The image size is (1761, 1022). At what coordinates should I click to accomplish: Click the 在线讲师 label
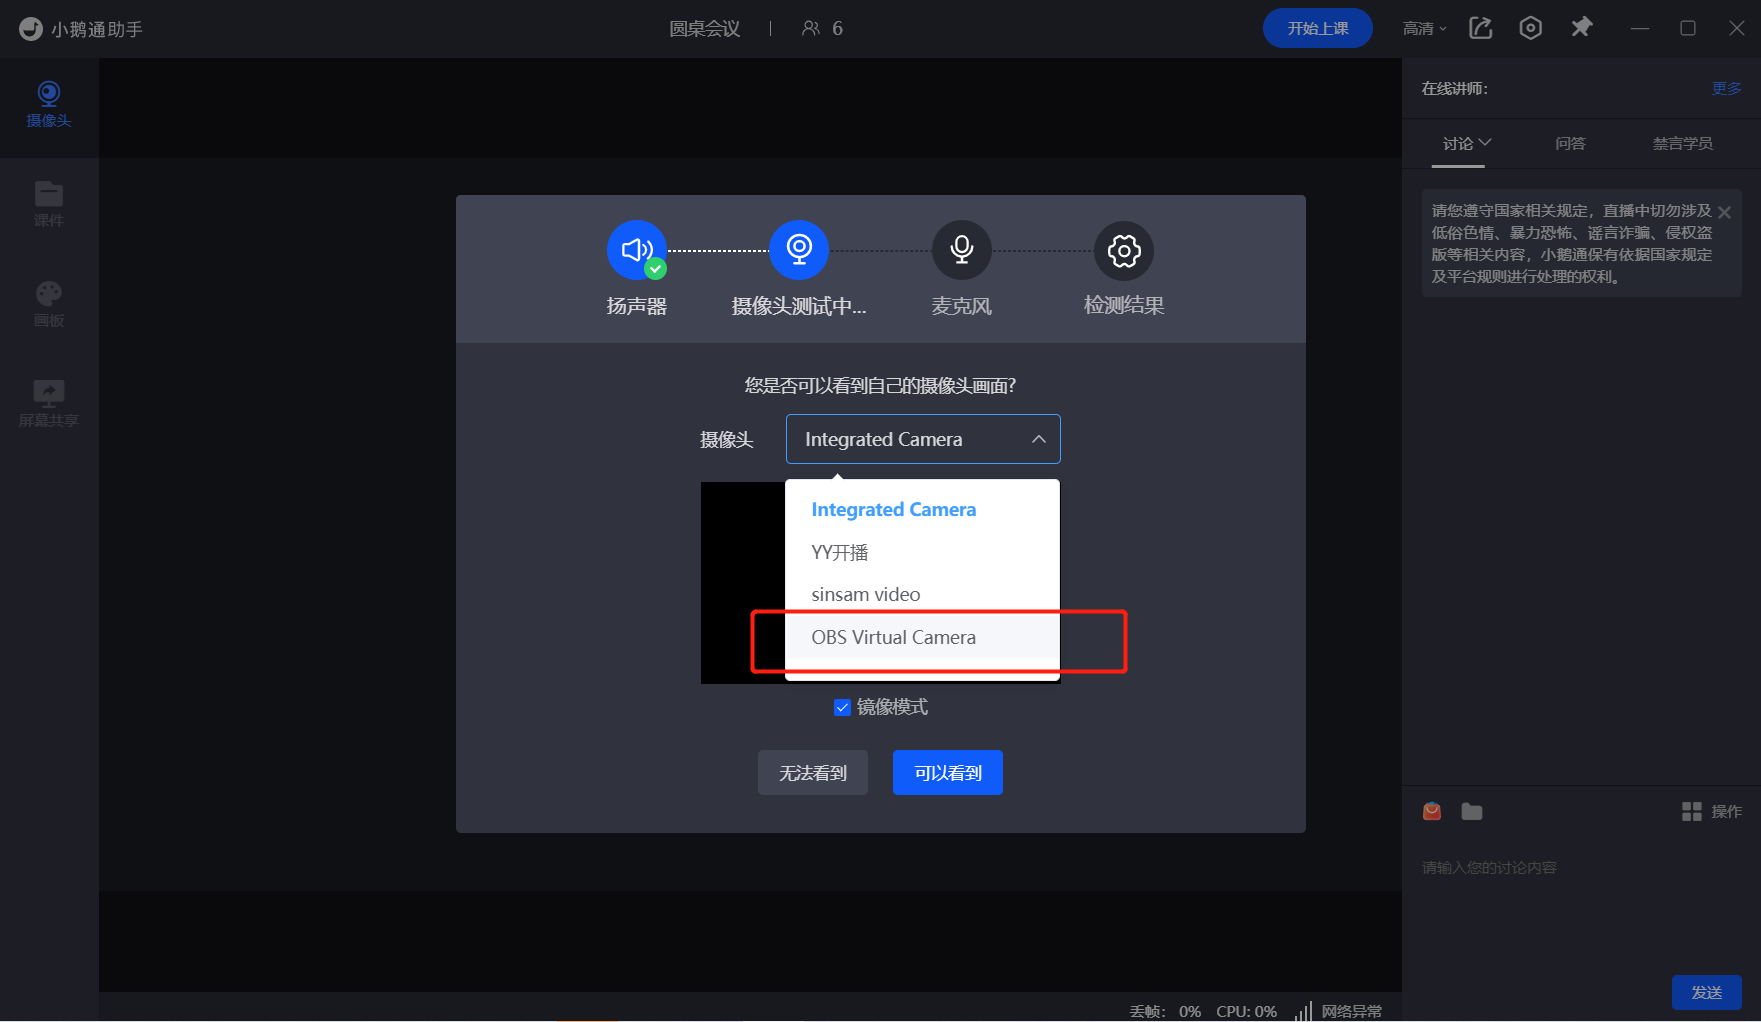tap(1455, 88)
